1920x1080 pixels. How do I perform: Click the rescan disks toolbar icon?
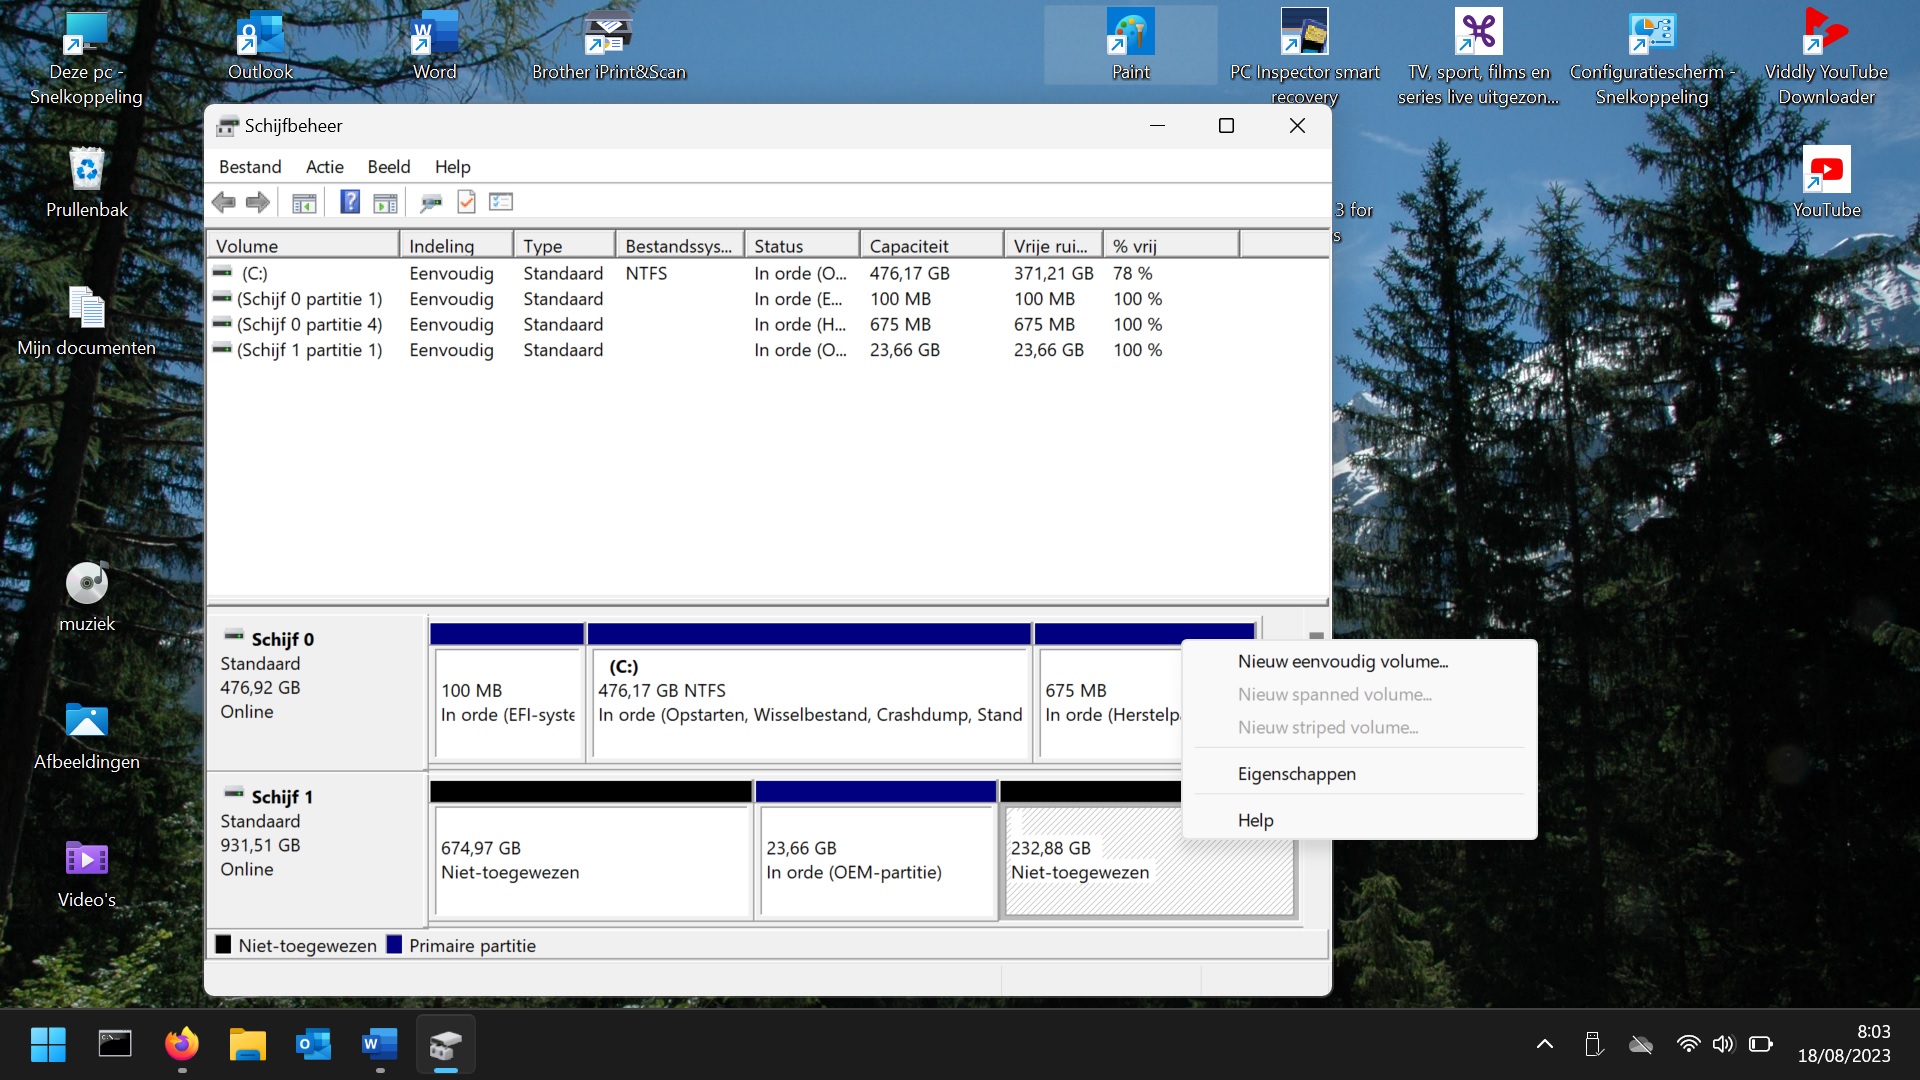coord(431,202)
